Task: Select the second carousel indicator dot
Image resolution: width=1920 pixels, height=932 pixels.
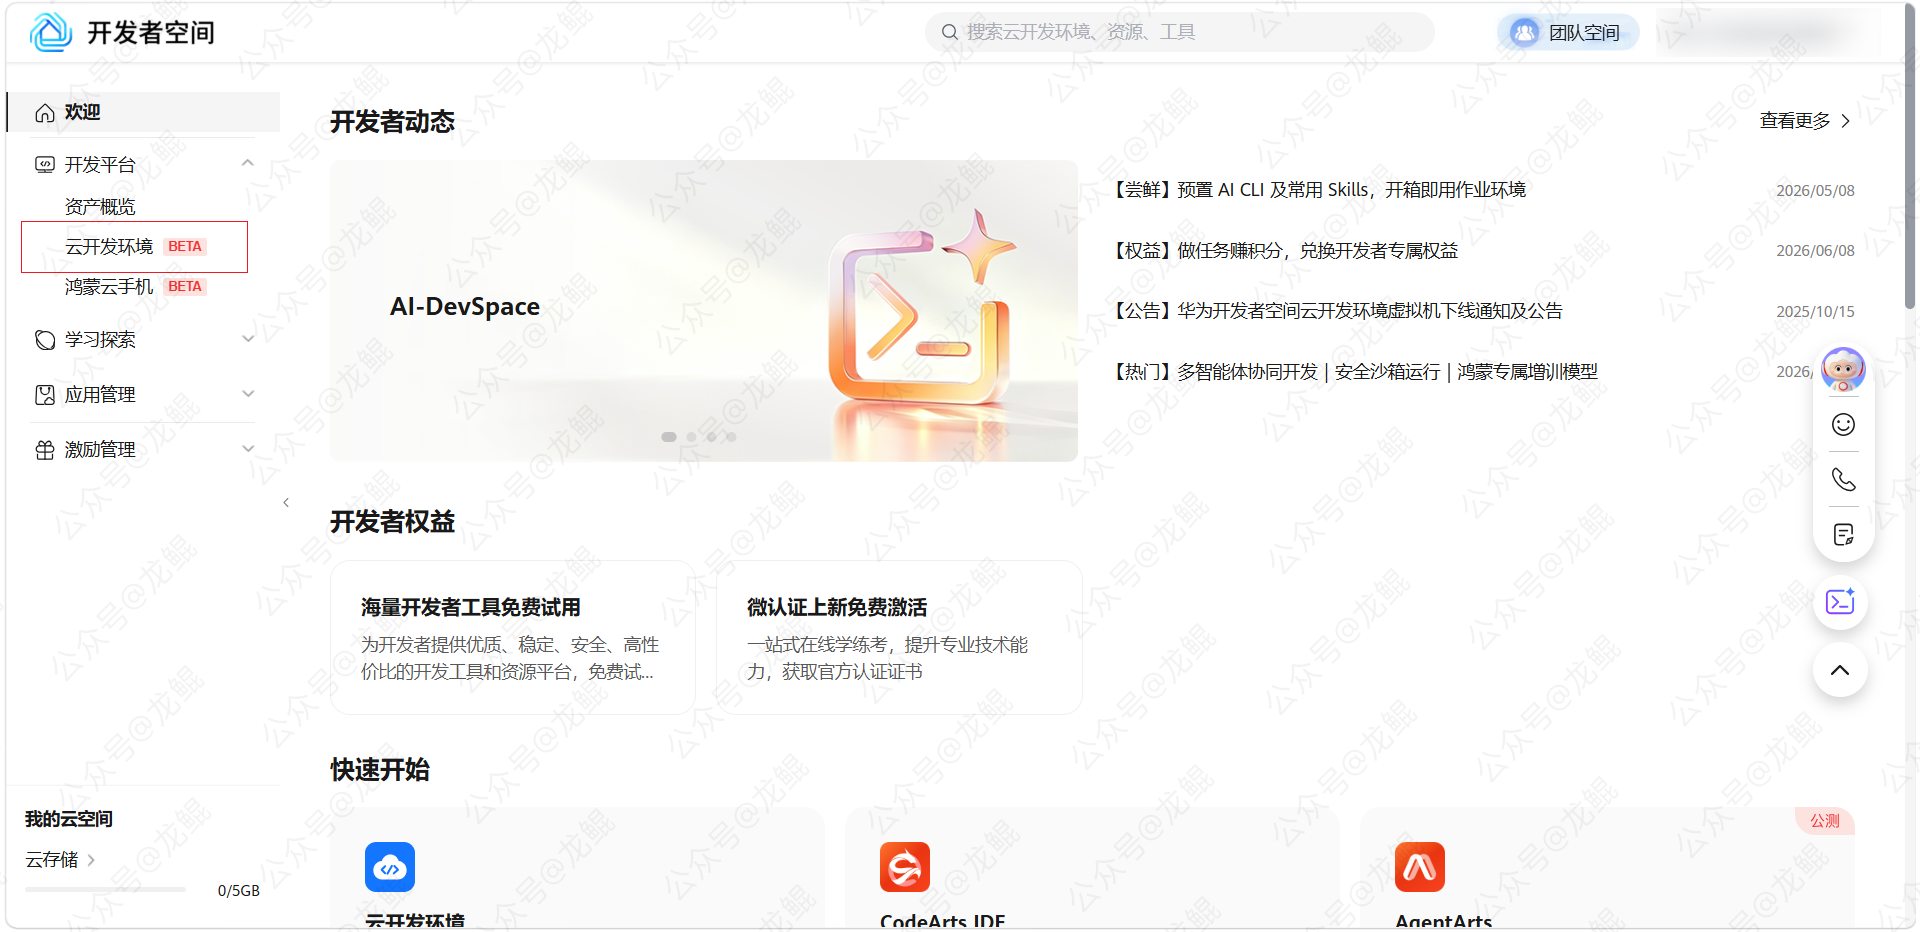Action: click(x=691, y=437)
